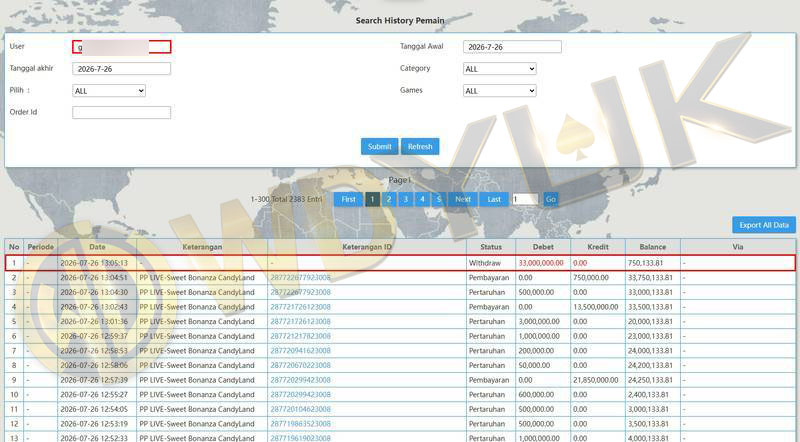Go to the First page
The height and width of the screenshot is (442, 800).
click(x=348, y=199)
